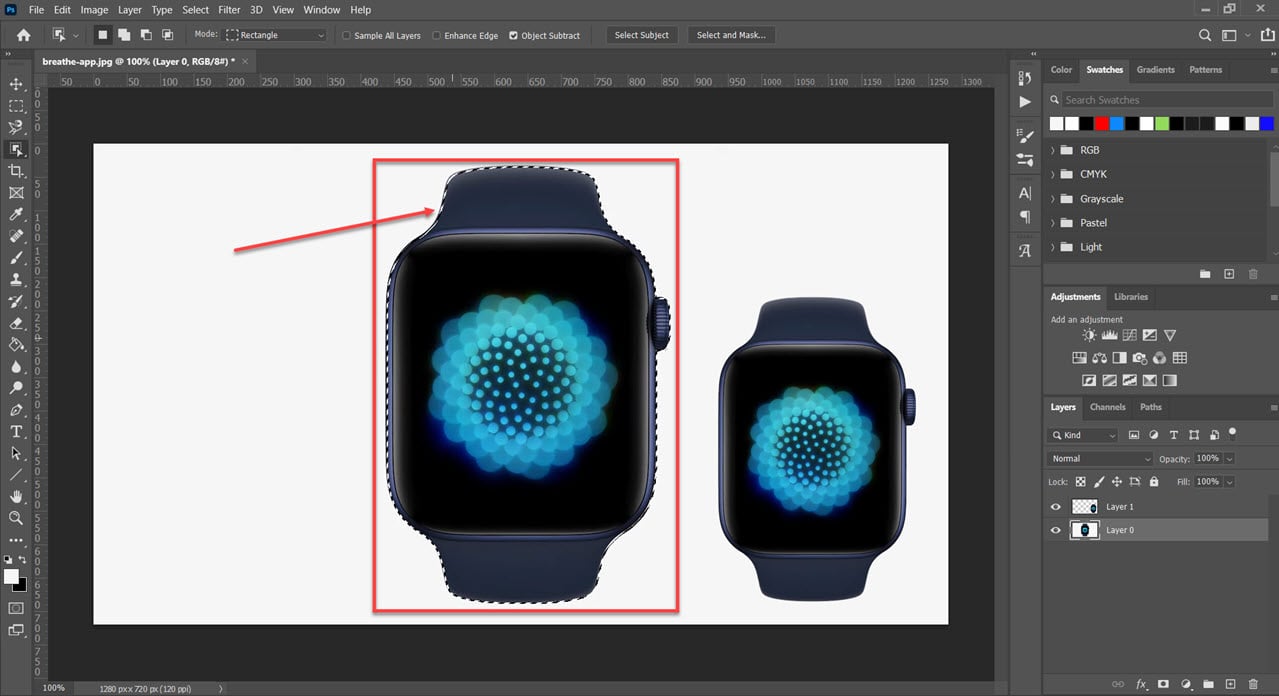Click the Home icon in options bar
Image resolution: width=1279 pixels, height=696 pixels.
click(23, 35)
